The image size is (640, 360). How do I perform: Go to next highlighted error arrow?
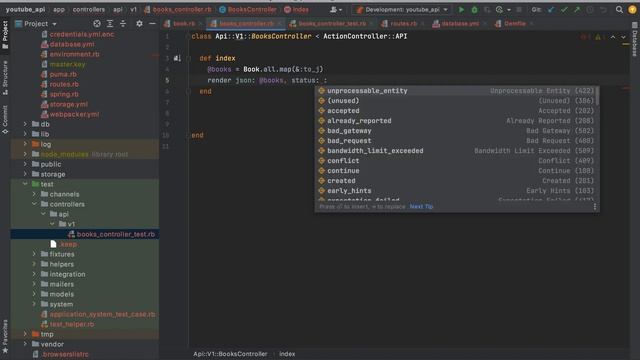624,37
